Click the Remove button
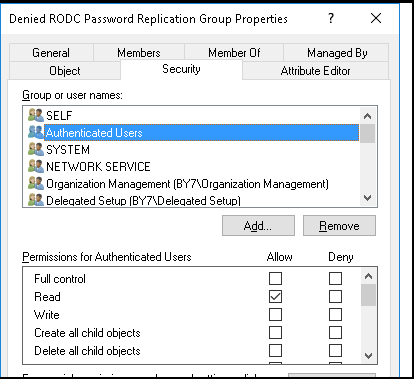 coord(339,226)
